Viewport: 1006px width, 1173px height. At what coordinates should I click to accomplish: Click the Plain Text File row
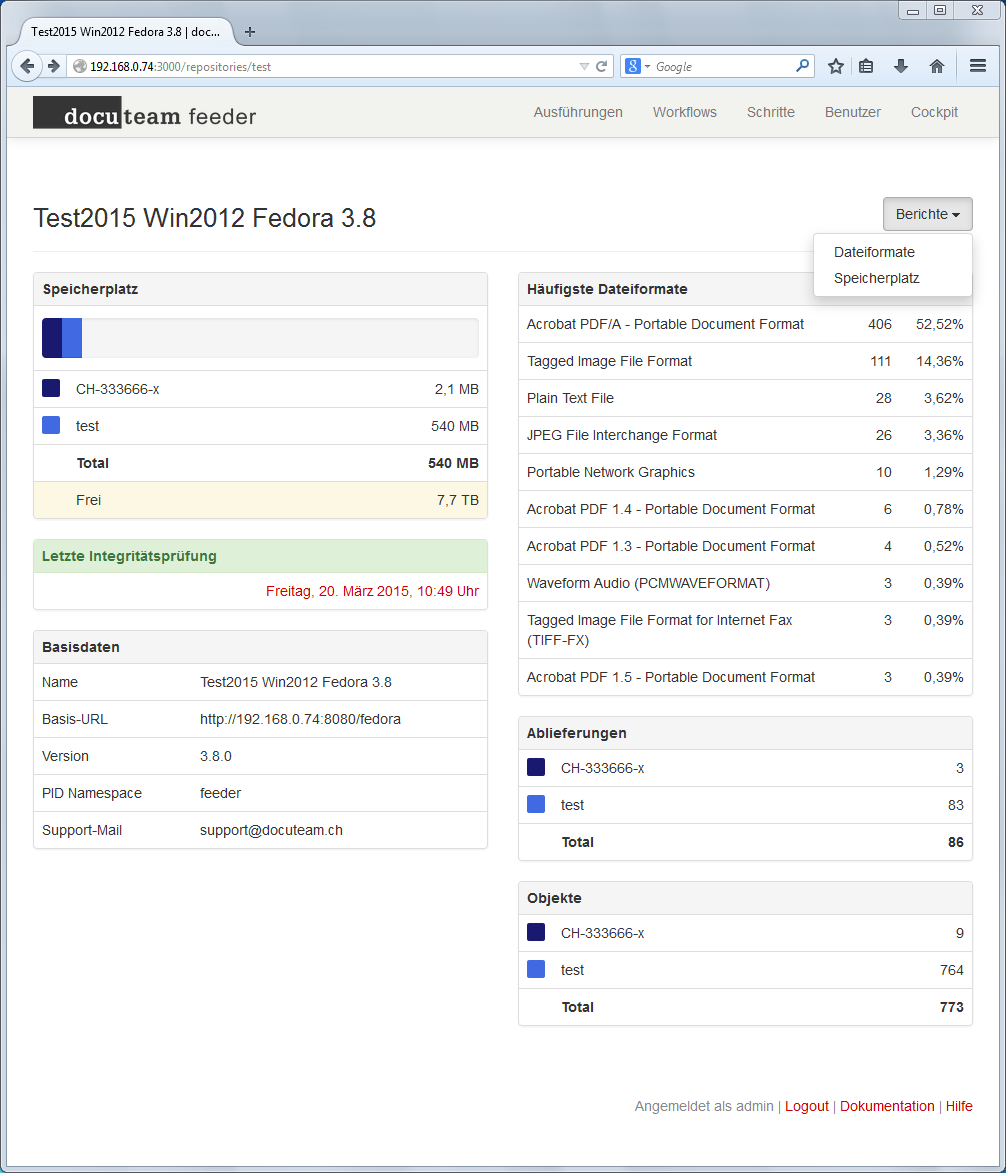click(745, 398)
